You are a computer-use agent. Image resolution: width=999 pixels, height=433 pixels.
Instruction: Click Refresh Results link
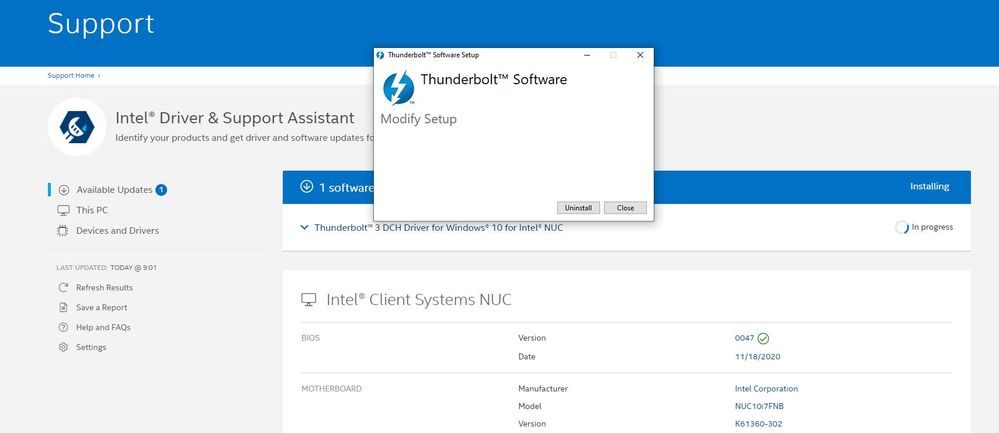[104, 288]
